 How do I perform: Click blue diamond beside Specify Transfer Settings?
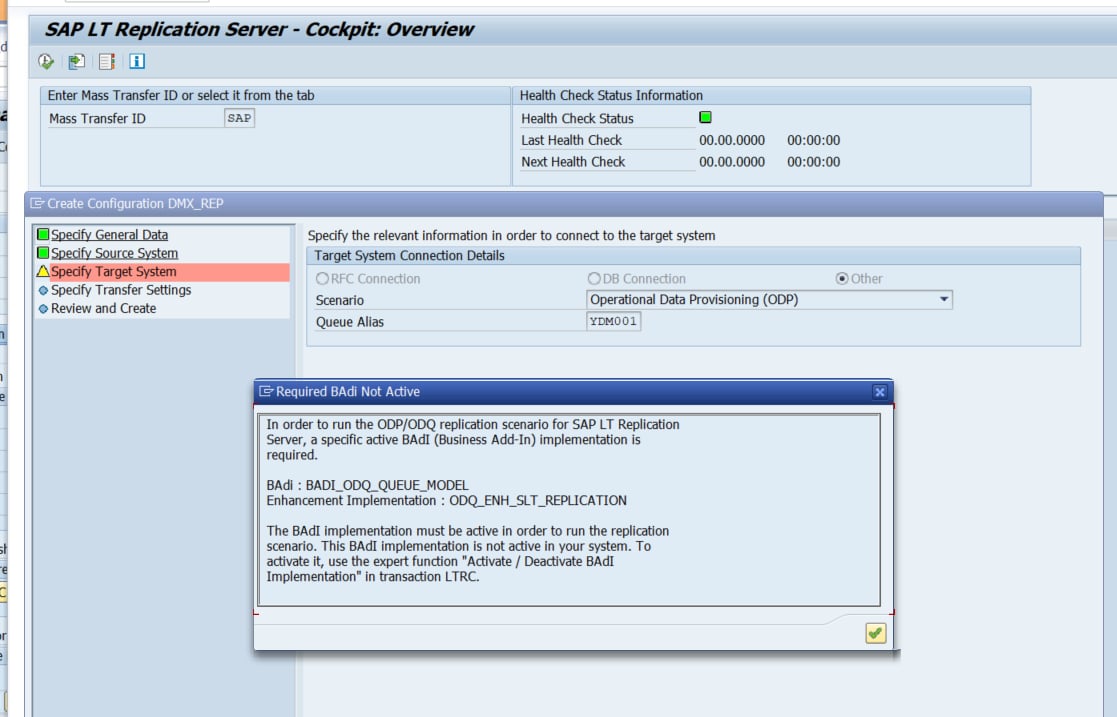pos(43,290)
